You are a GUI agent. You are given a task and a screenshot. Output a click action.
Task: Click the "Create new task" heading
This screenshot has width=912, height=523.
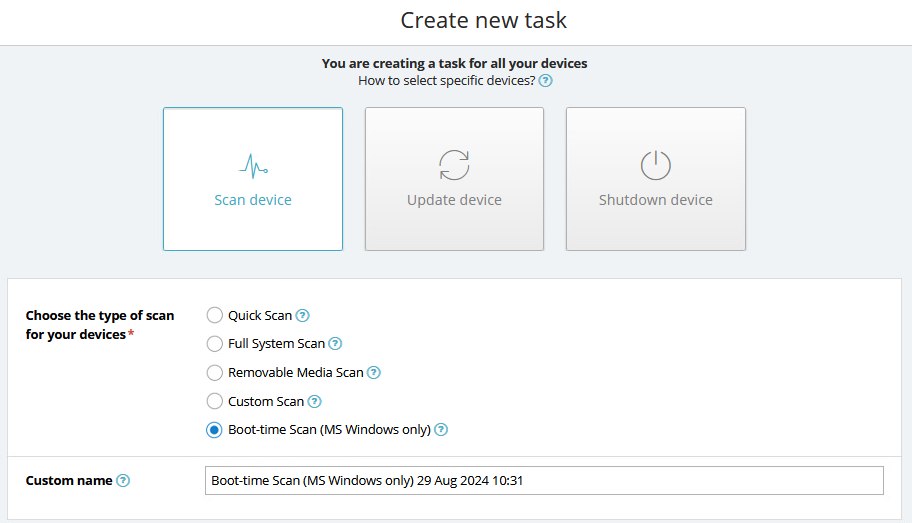point(483,20)
